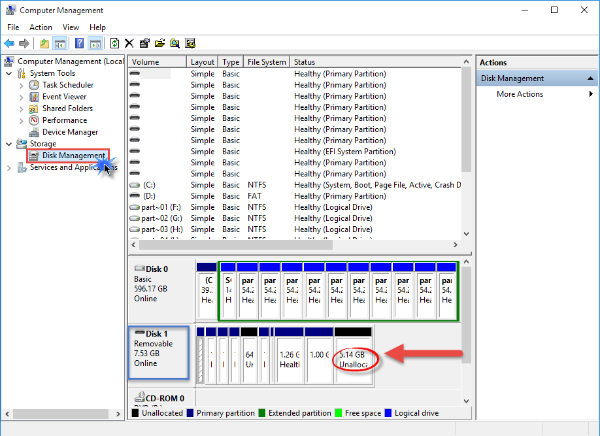Select the part~02 (G:) volume row
This screenshot has width=600, height=436.
(x=295, y=218)
